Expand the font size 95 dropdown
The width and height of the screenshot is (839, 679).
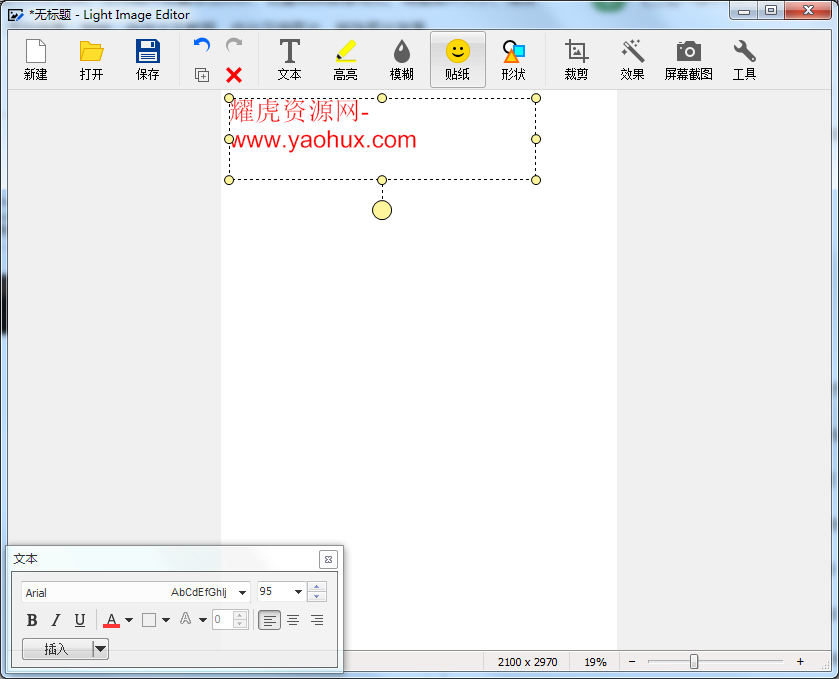(298, 593)
